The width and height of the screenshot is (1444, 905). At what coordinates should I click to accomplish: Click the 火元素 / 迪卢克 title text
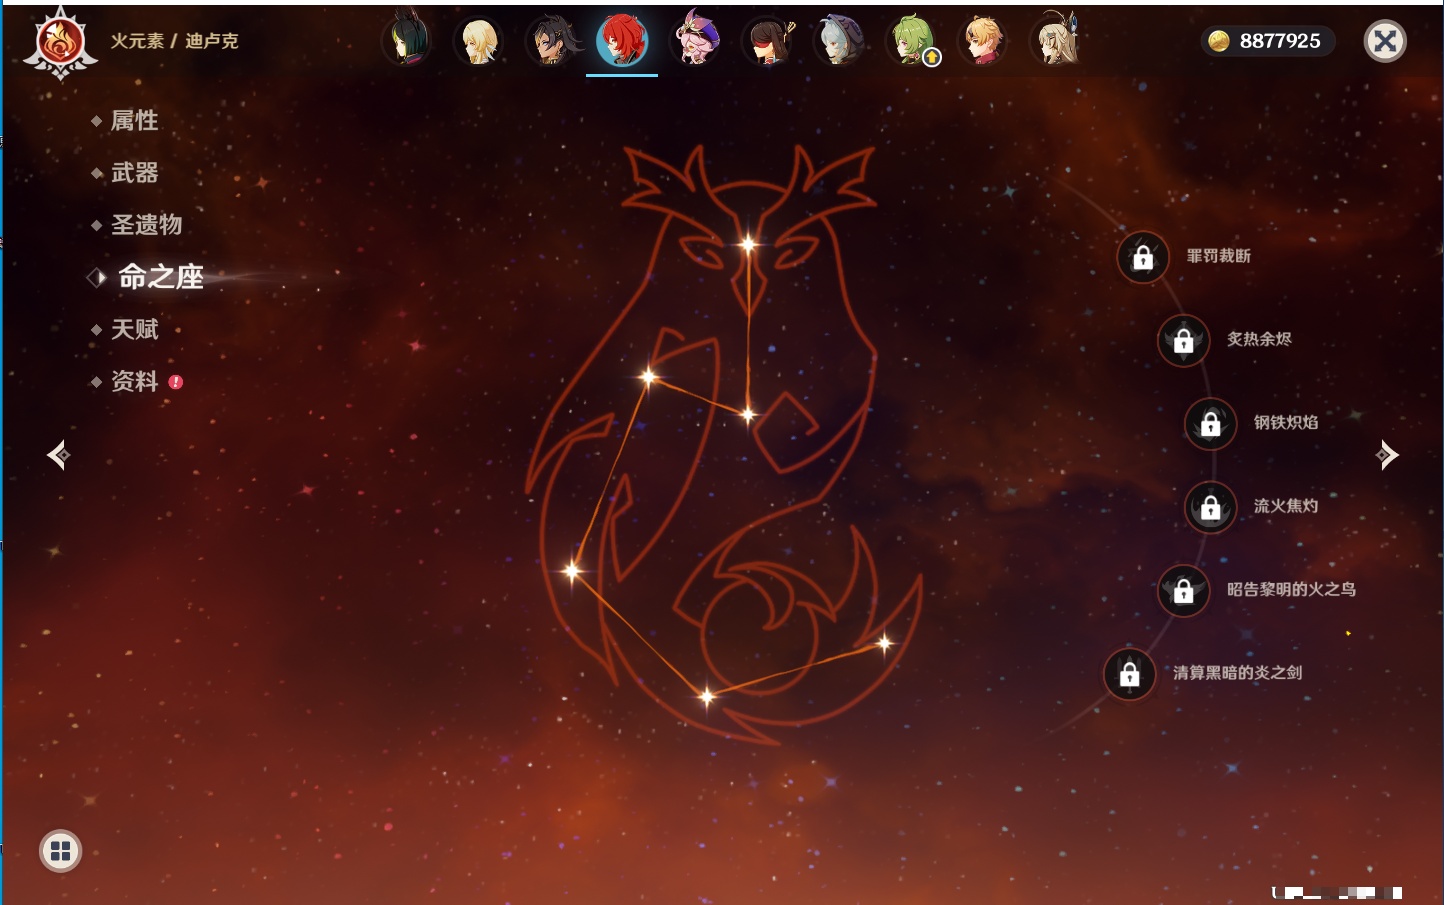point(174,41)
